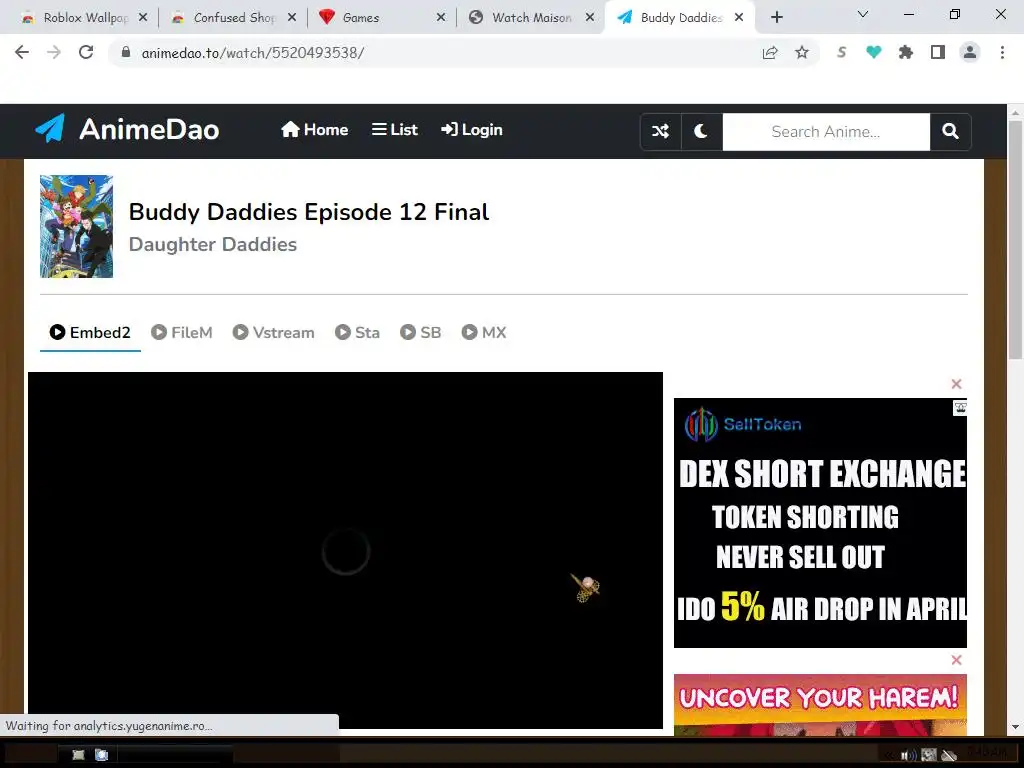Click the teal heart extension icon

(873, 52)
